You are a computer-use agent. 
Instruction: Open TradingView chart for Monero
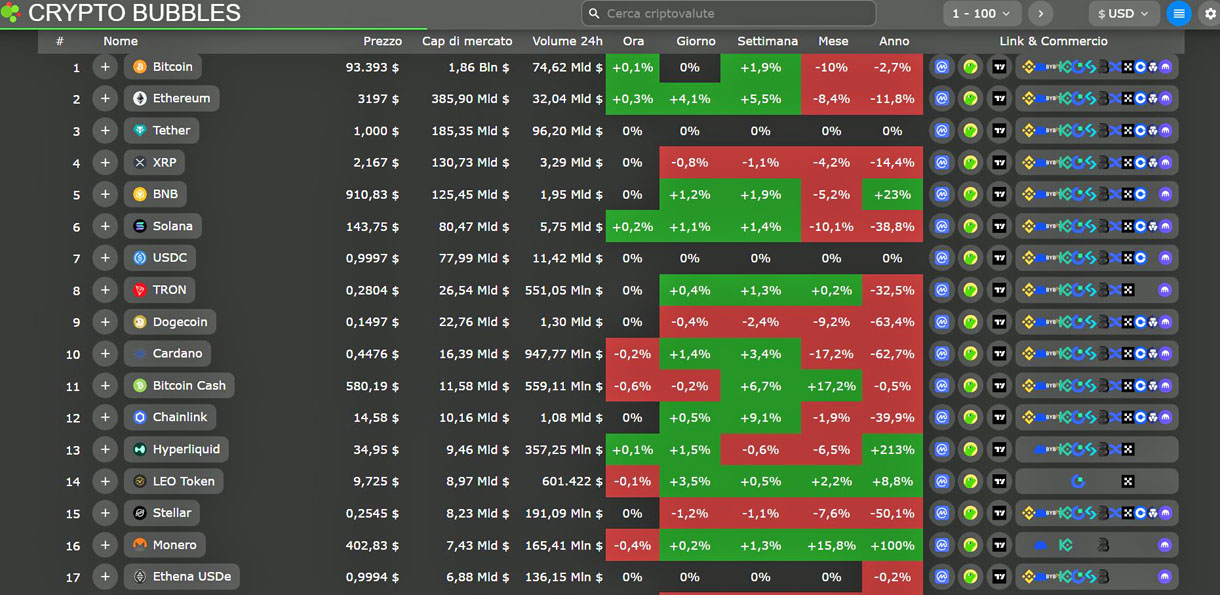999,545
